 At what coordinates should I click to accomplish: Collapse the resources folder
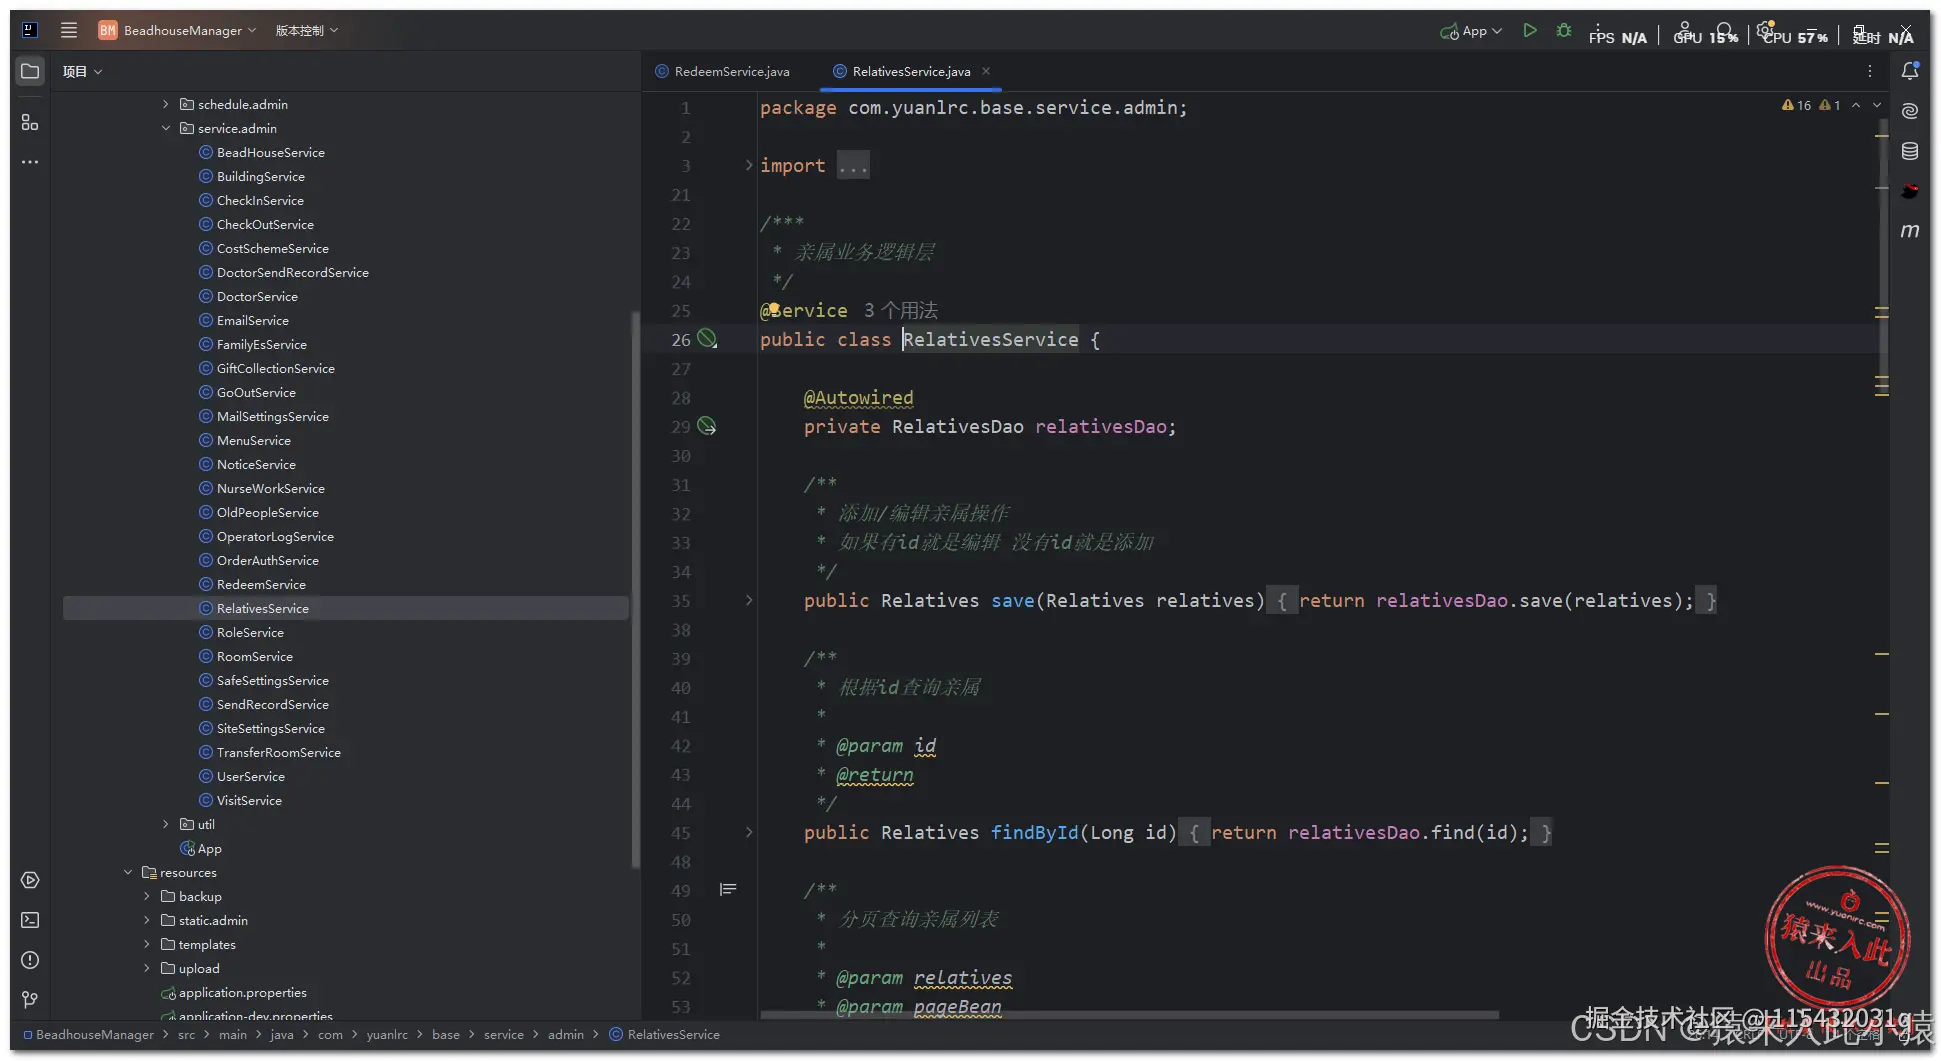pyautogui.click(x=128, y=872)
